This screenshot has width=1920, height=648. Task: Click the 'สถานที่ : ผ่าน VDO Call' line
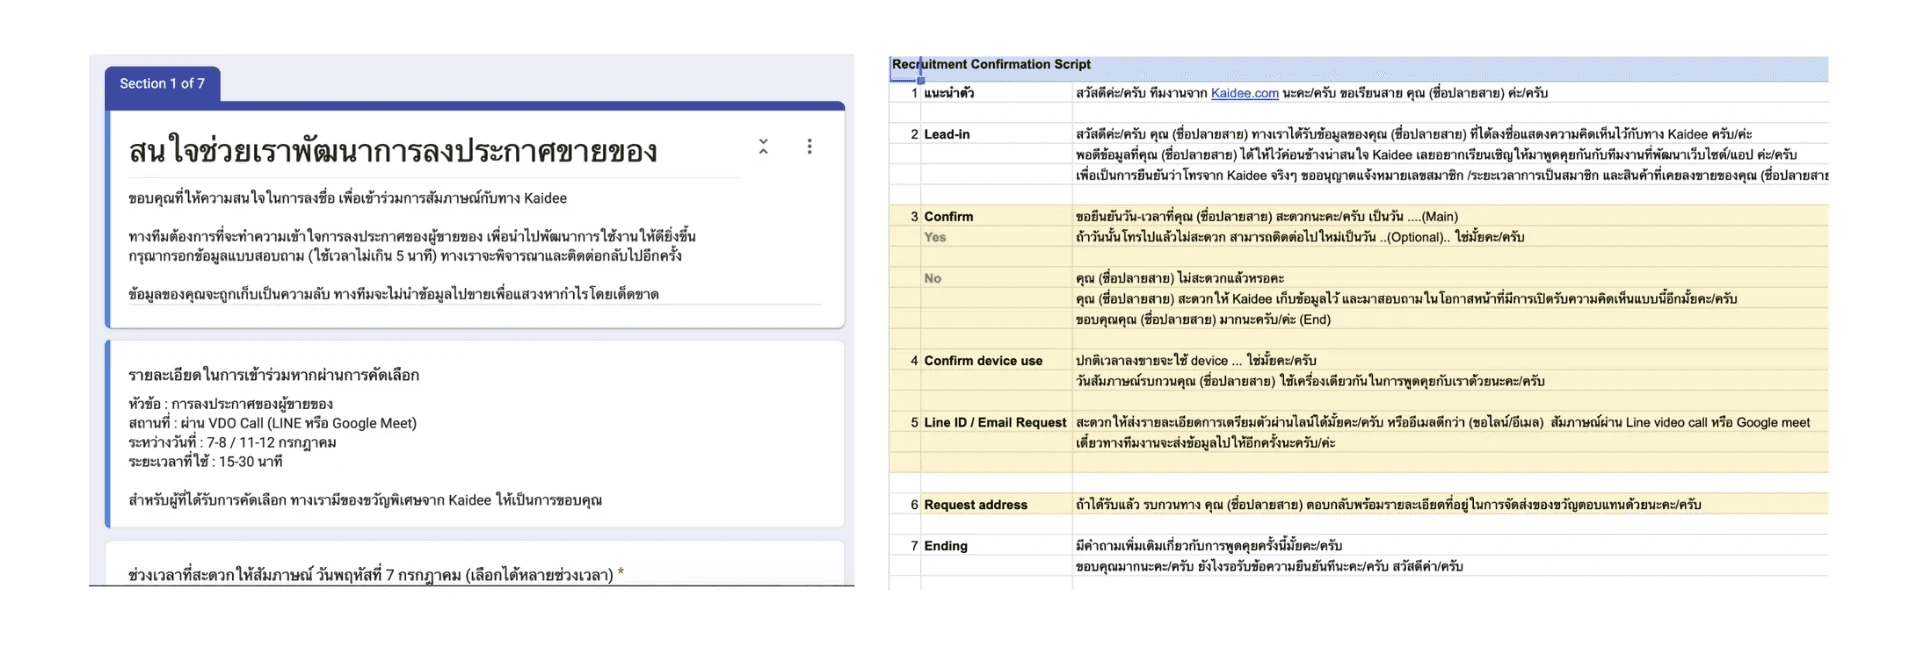pos(272,423)
